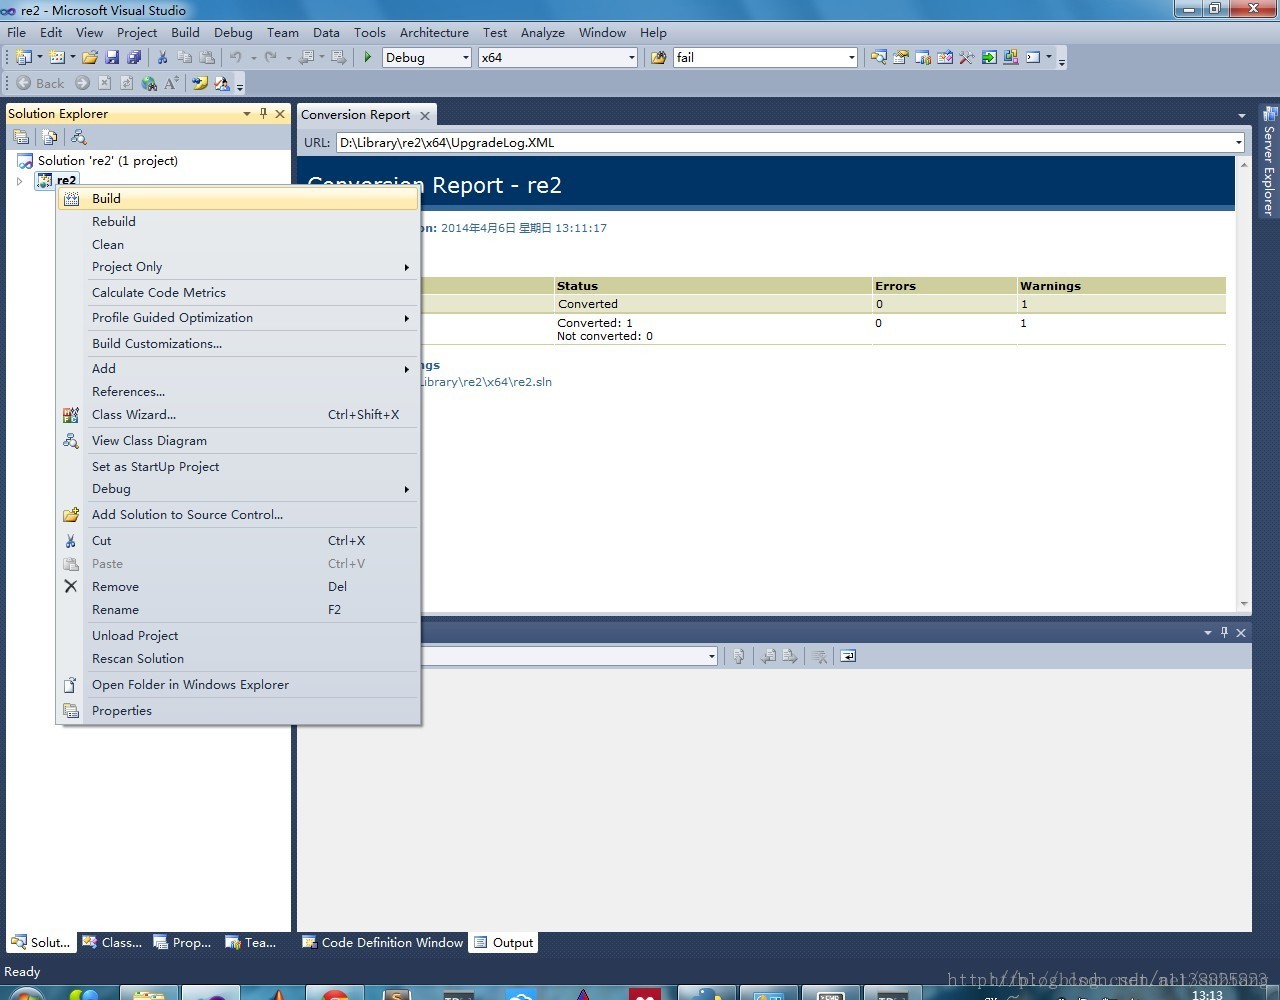Click Find Message in Code icon in Output panel
The image size is (1280, 1000).
tap(739, 656)
